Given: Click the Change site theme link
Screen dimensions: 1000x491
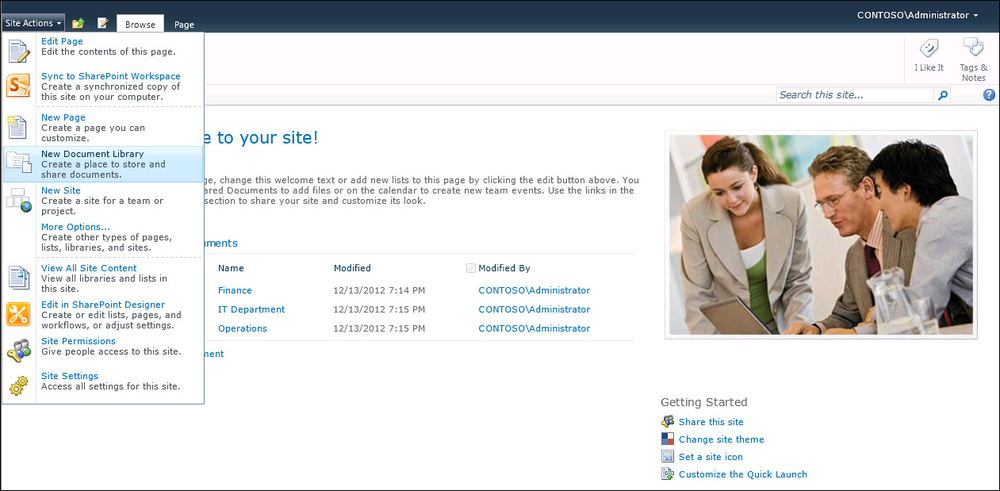Looking at the screenshot, I should pyautogui.click(x=721, y=439).
